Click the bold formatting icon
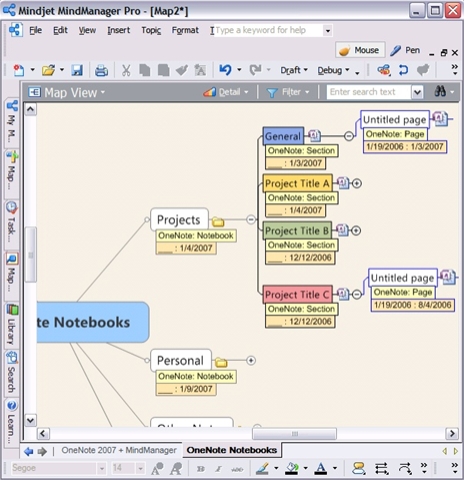 coord(200,469)
